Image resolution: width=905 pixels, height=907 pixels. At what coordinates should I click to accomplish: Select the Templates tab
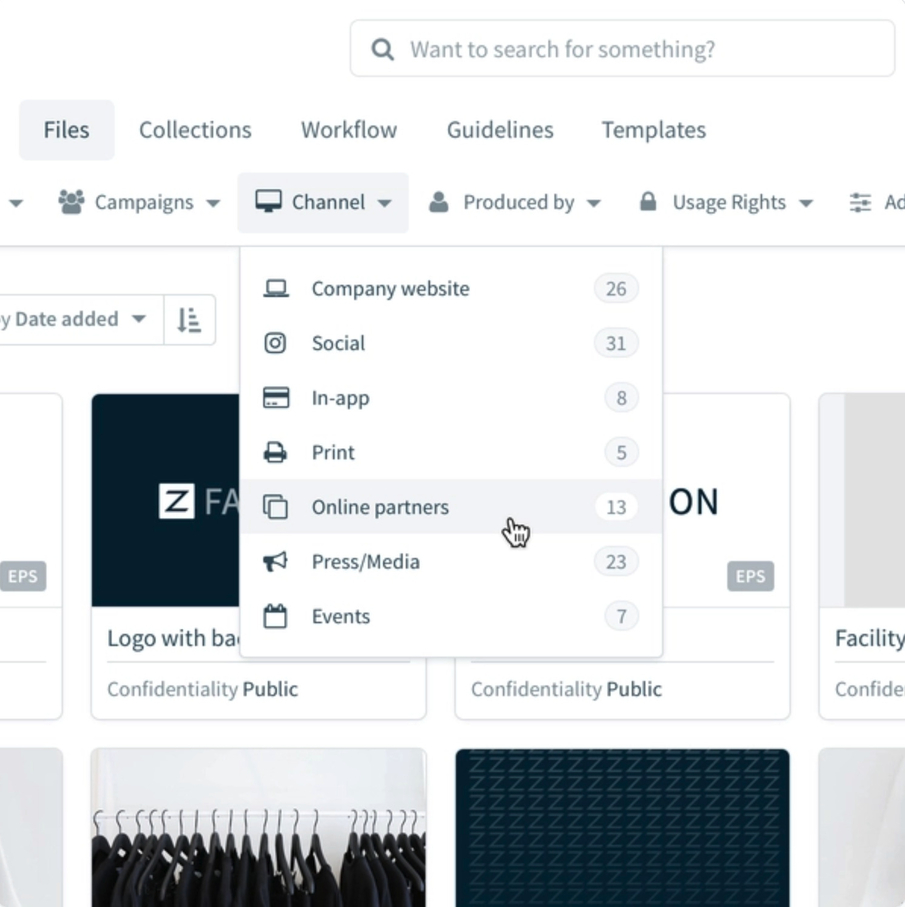tap(653, 130)
